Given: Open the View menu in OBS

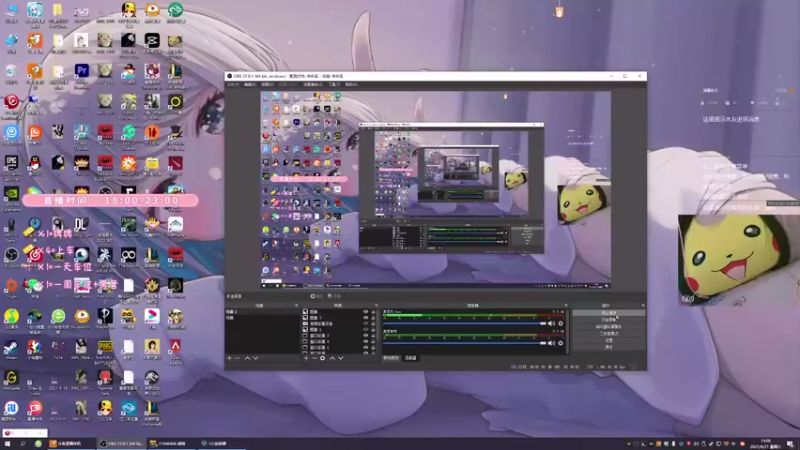Looking at the screenshot, I should 267,84.
